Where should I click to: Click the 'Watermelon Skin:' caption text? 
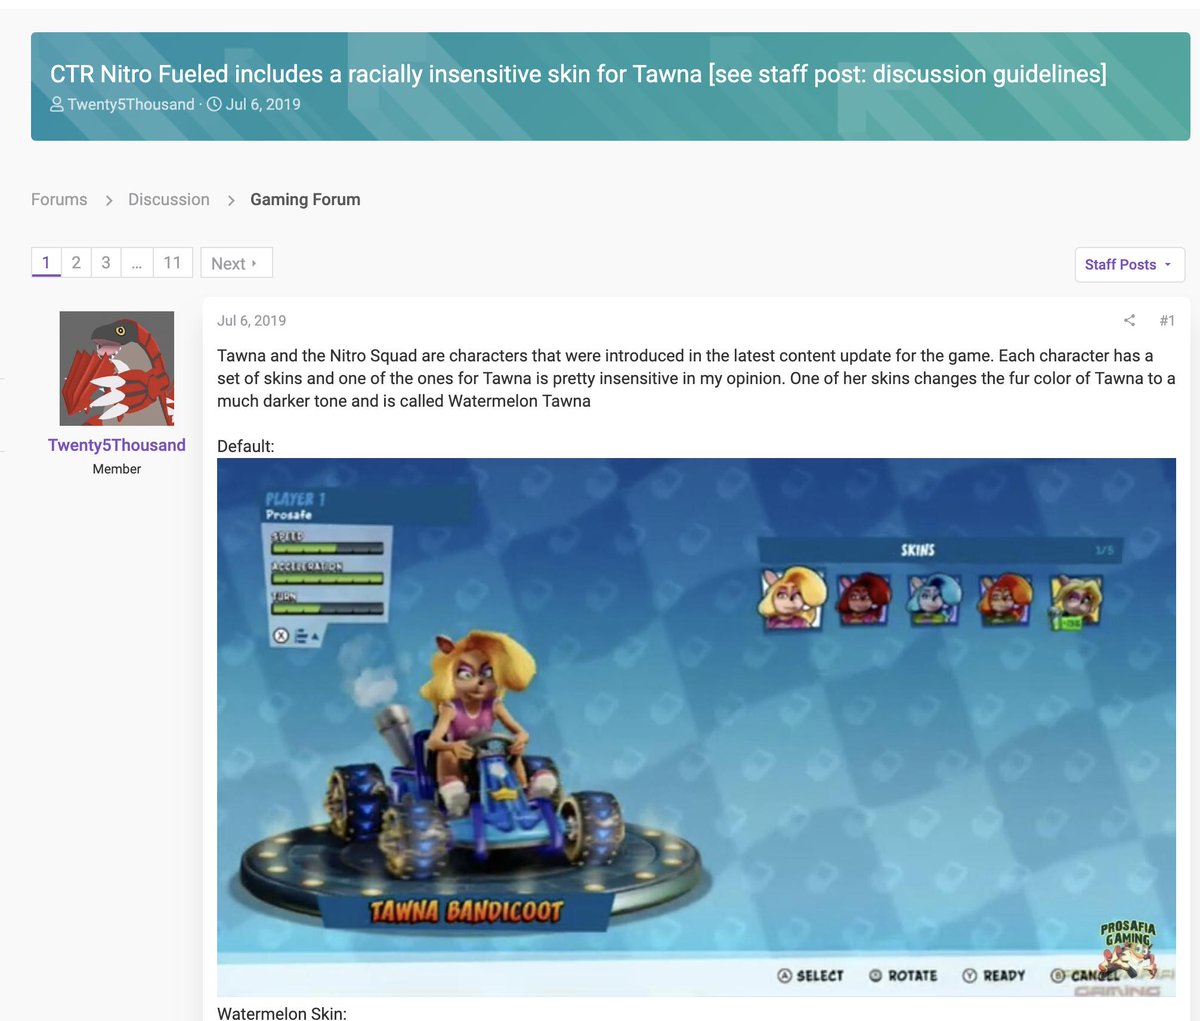coord(282,1012)
